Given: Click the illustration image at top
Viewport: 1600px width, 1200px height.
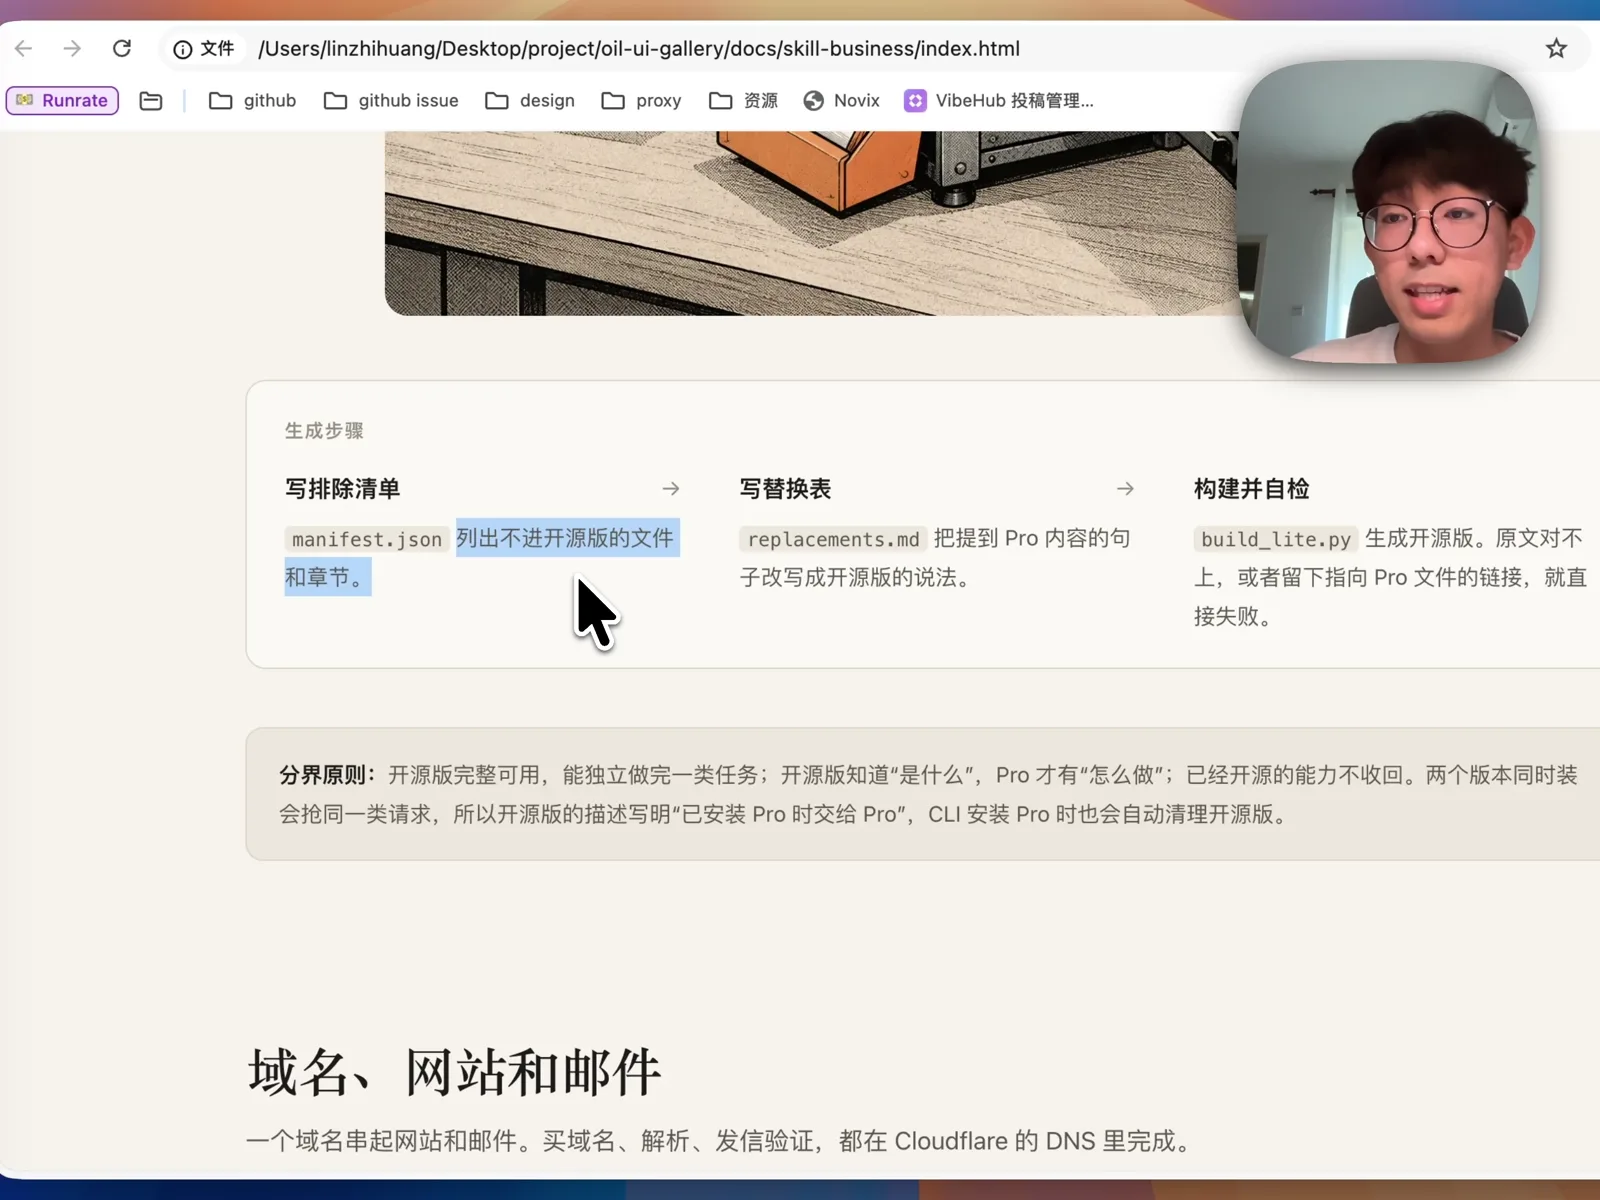Looking at the screenshot, I should pyautogui.click(x=811, y=223).
